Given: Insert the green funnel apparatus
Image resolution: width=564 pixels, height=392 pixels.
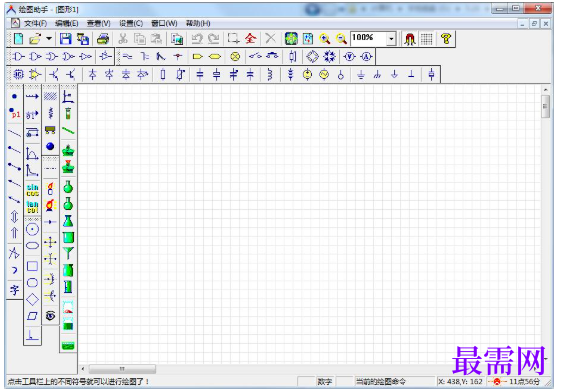Looking at the screenshot, I should coord(68,254).
